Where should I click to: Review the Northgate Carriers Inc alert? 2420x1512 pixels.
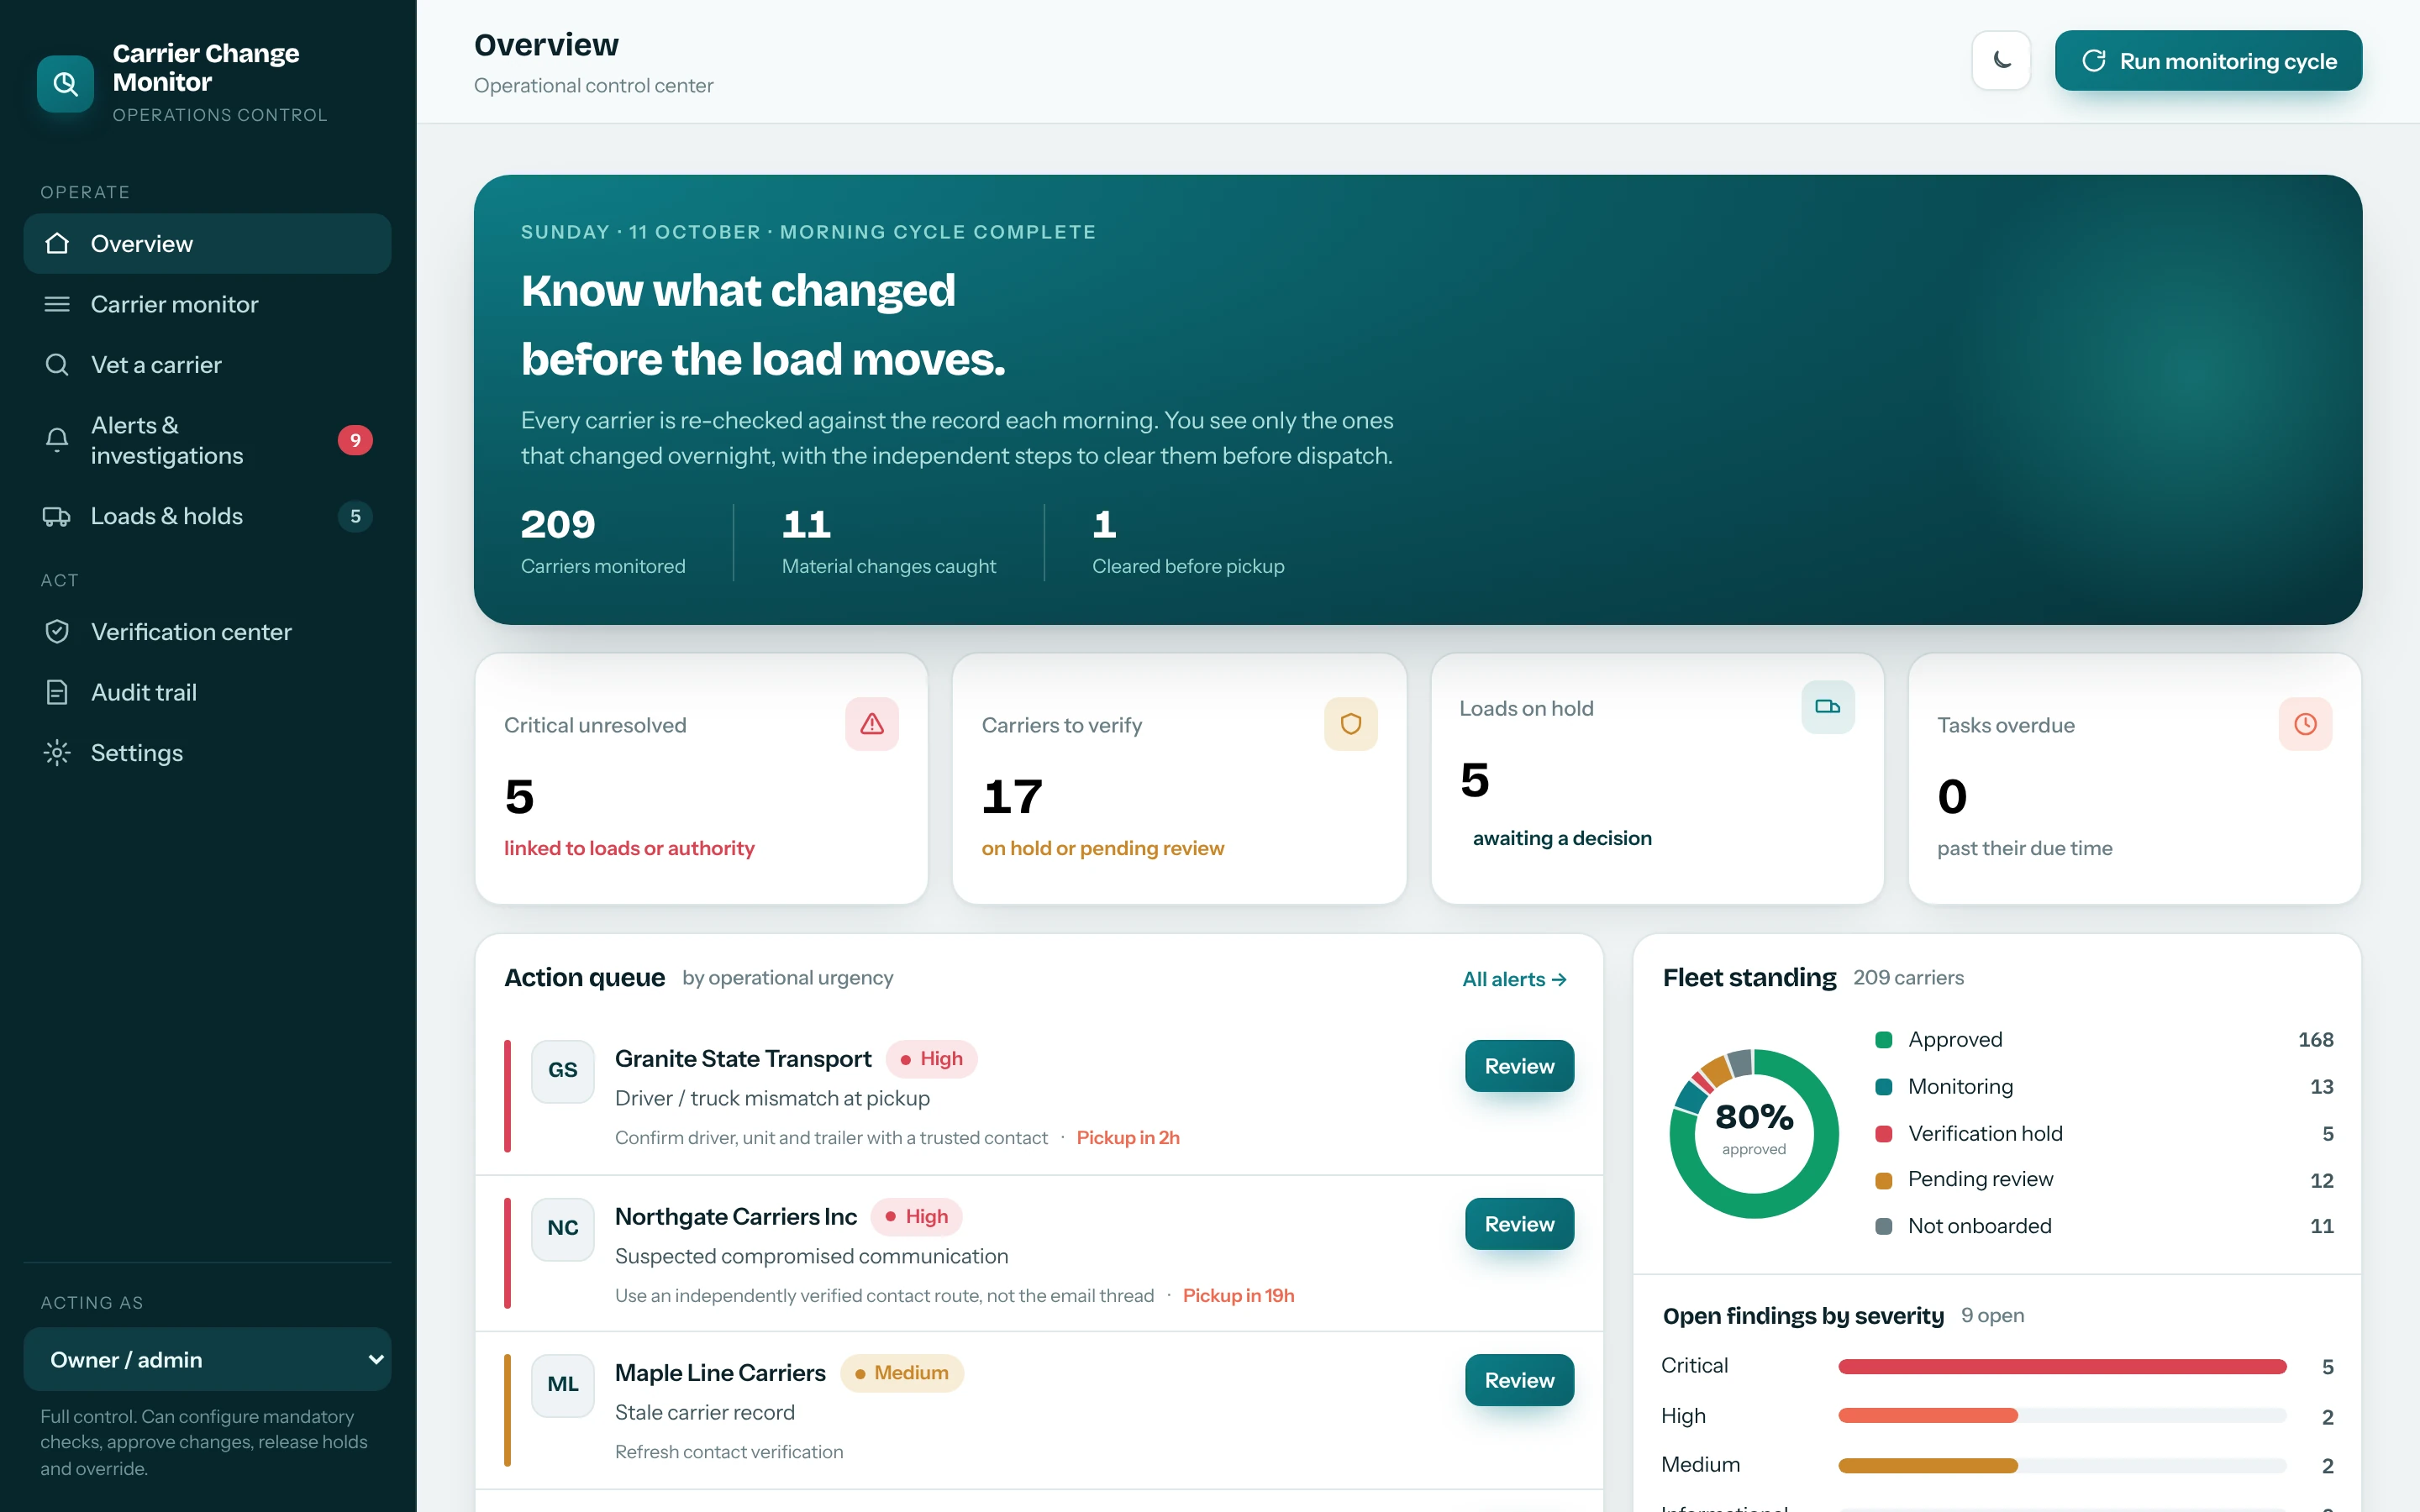[1519, 1224]
